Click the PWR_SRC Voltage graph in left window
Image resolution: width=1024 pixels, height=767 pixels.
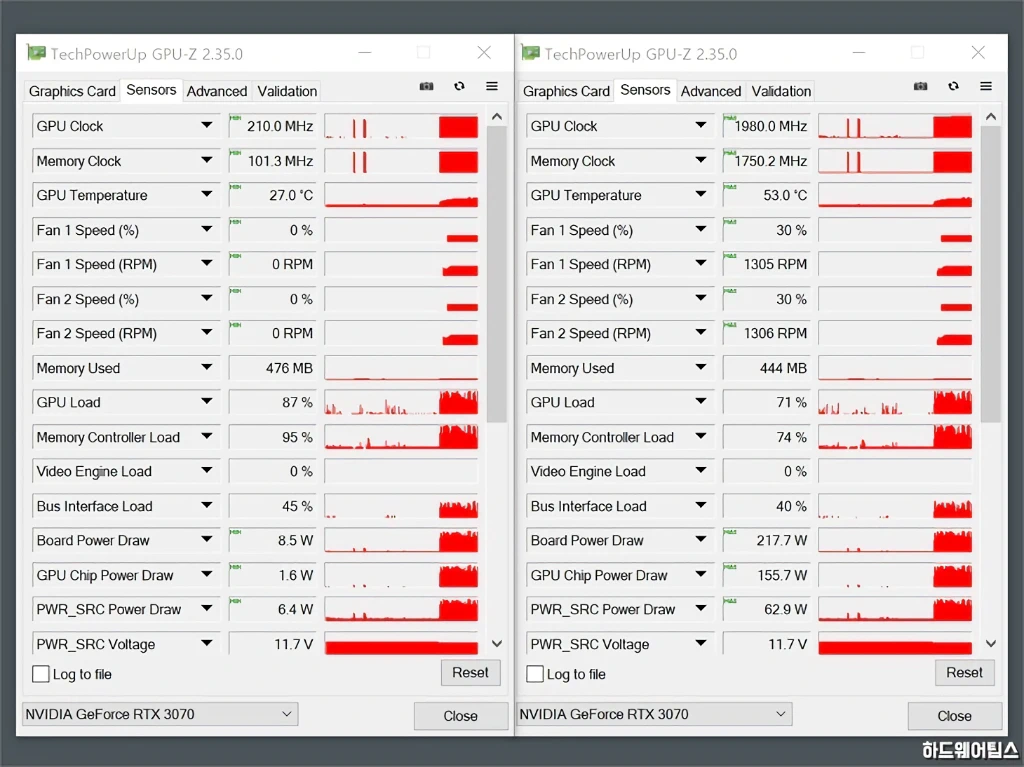[401, 644]
